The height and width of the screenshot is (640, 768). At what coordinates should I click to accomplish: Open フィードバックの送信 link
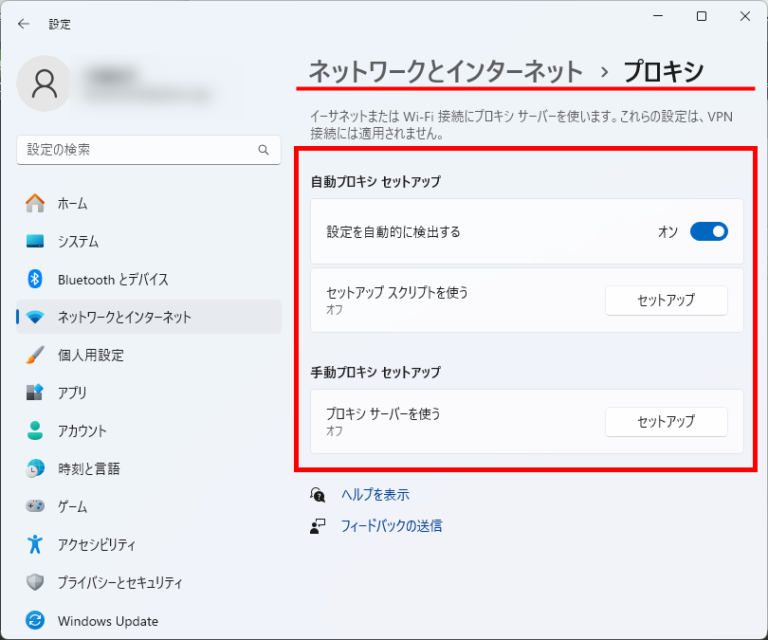tap(391, 526)
